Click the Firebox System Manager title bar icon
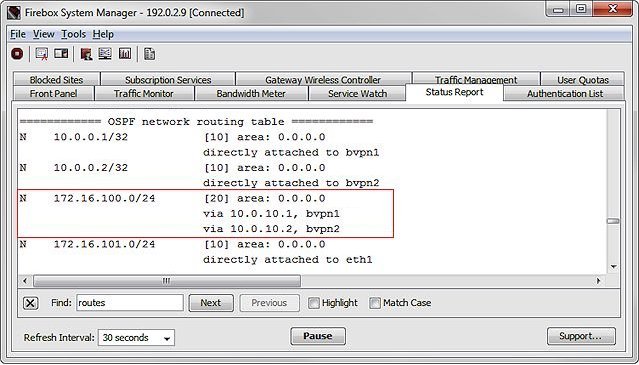This screenshot has height=365, width=639. pyautogui.click(x=13, y=13)
